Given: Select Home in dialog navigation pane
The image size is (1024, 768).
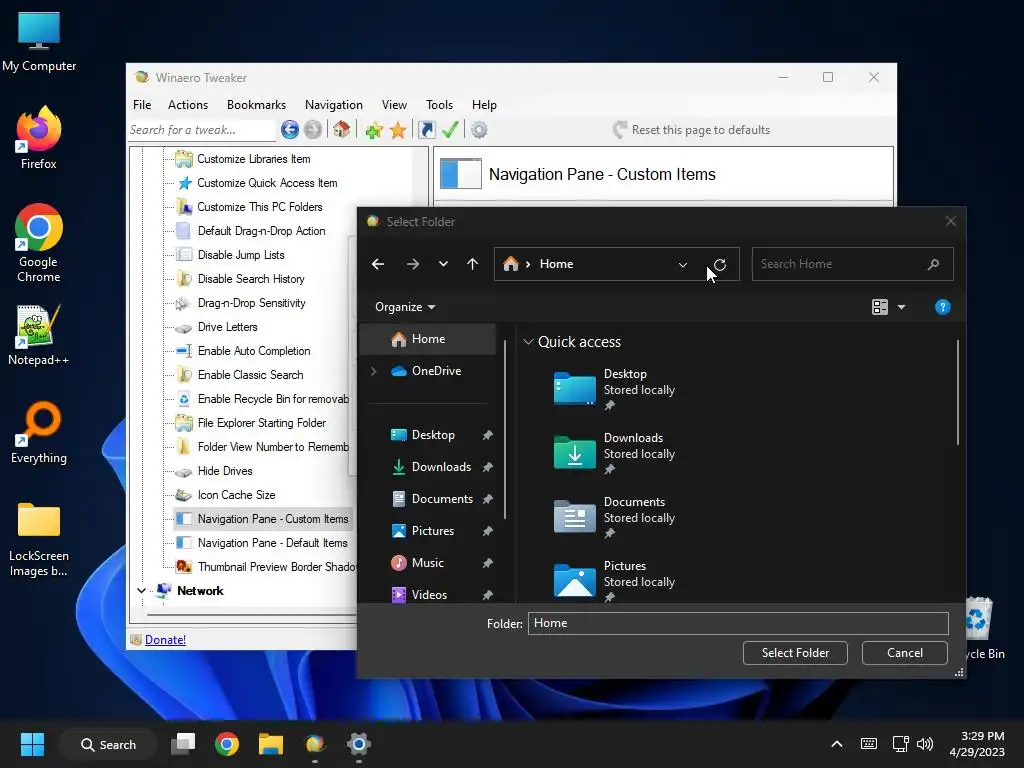Looking at the screenshot, I should tap(428, 339).
